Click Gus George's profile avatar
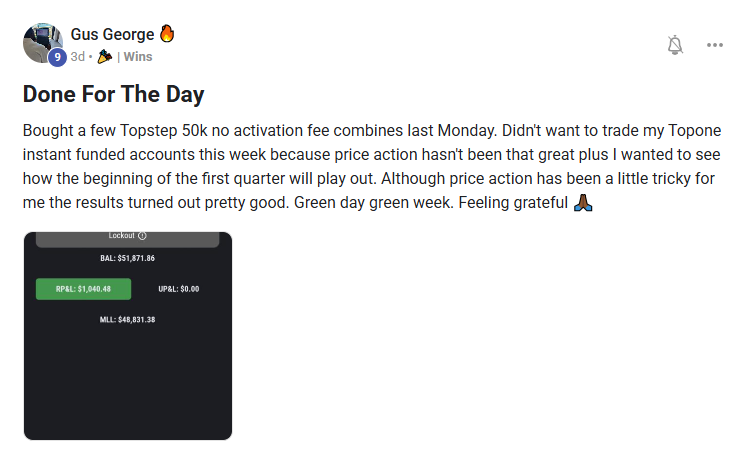This screenshot has width=755, height=455. 42,42
